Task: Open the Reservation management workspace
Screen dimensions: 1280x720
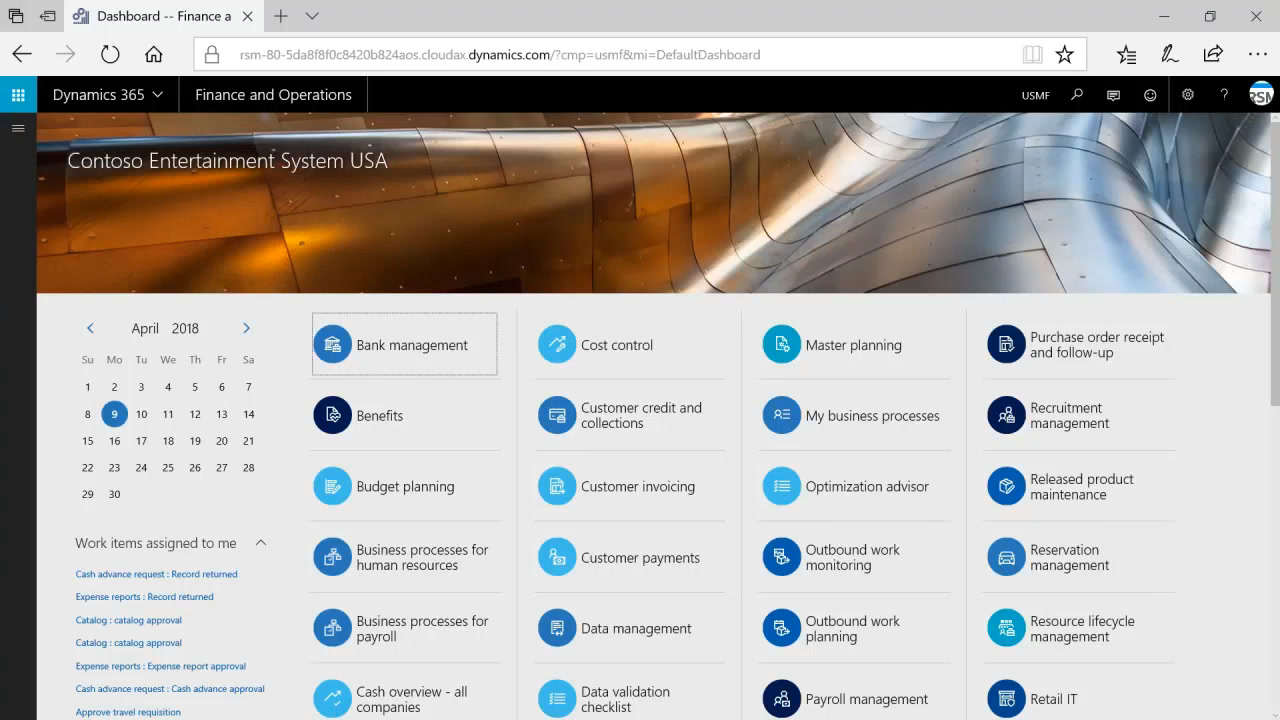Action: [x=1079, y=557]
